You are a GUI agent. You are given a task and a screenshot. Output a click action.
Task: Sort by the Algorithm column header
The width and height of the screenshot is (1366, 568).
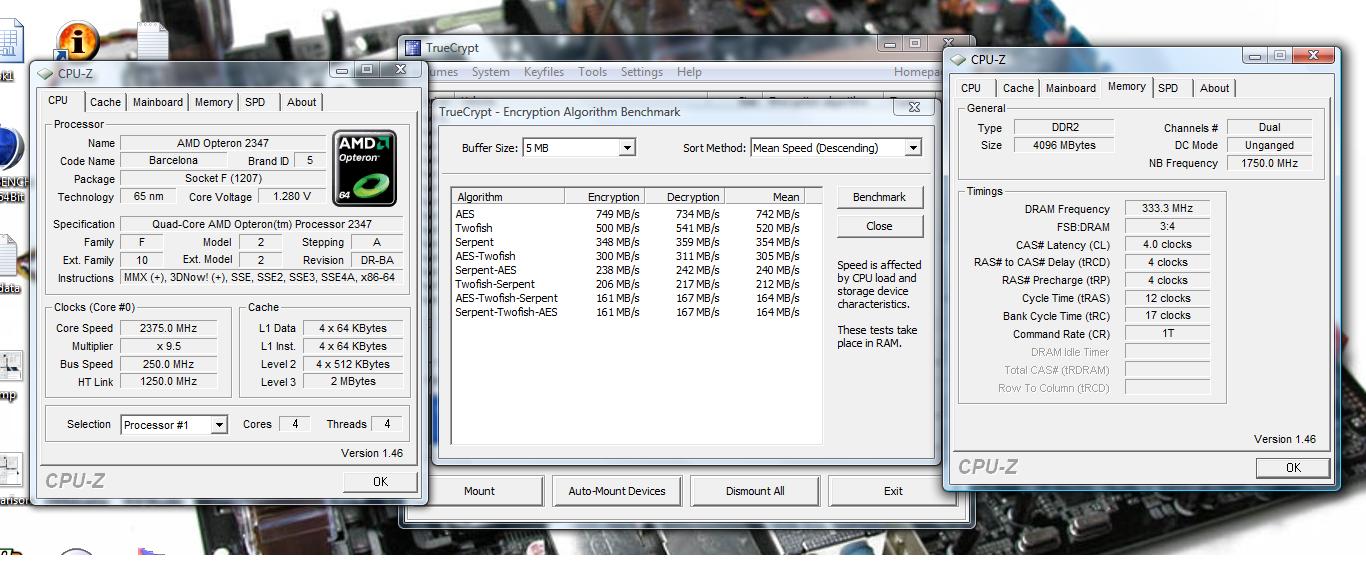pyautogui.click(x=507, y=197)
